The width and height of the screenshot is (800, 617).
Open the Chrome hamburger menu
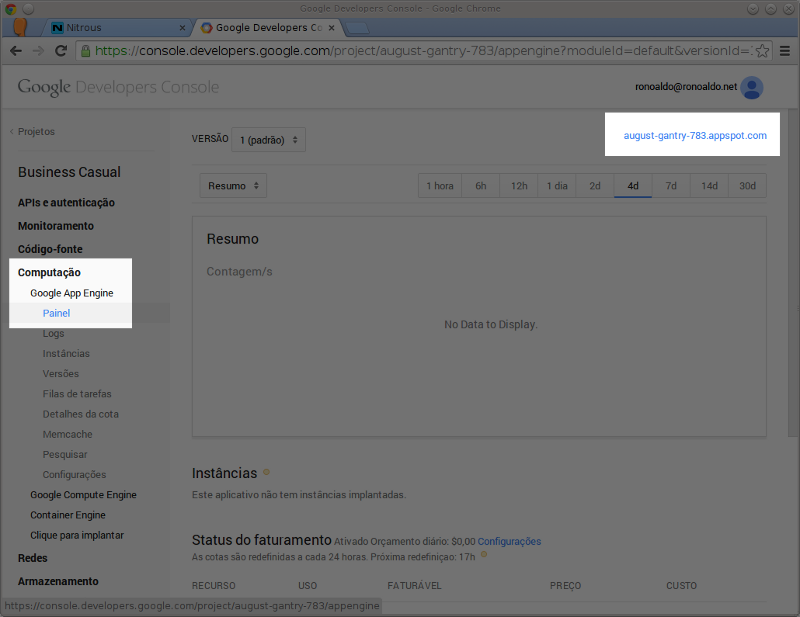[x=785, y=51]
